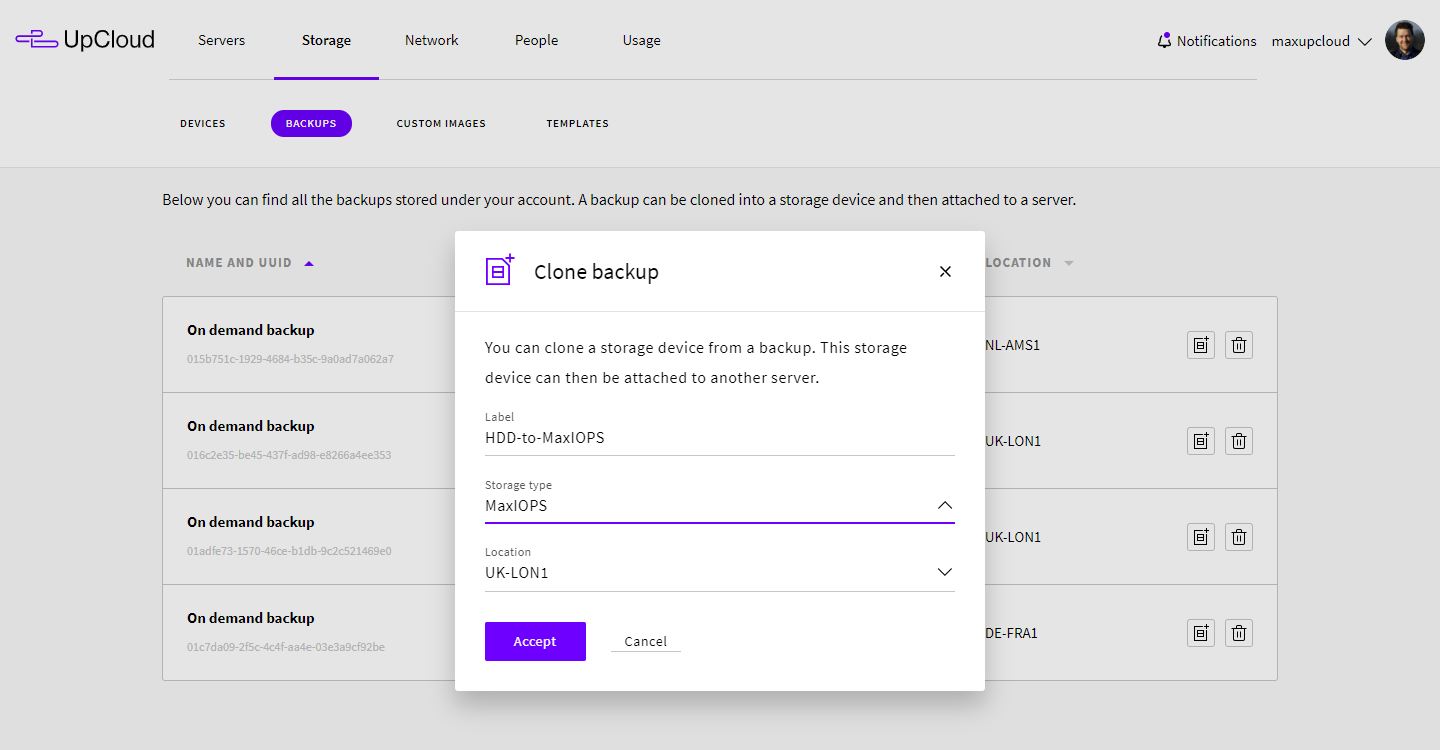
Task: Switch to the Network tab
Action: click(x=432, y=40)
